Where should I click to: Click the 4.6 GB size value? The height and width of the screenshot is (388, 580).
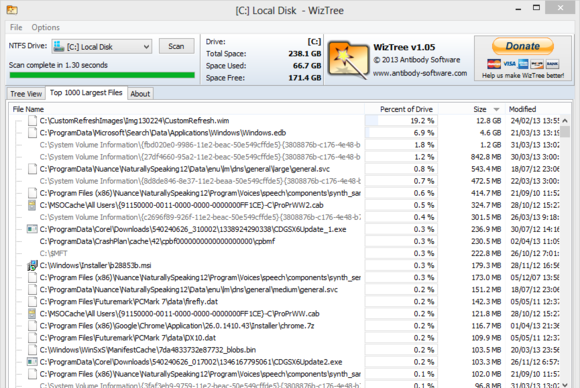pos(490,133)
